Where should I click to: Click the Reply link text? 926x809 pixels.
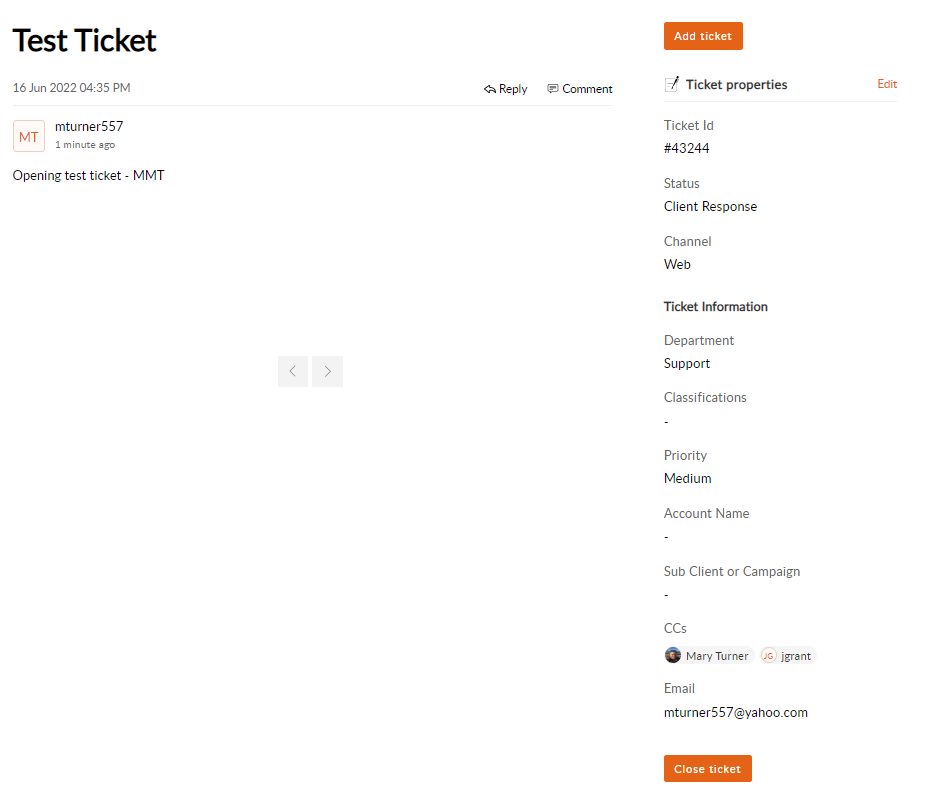click(513, 89)
